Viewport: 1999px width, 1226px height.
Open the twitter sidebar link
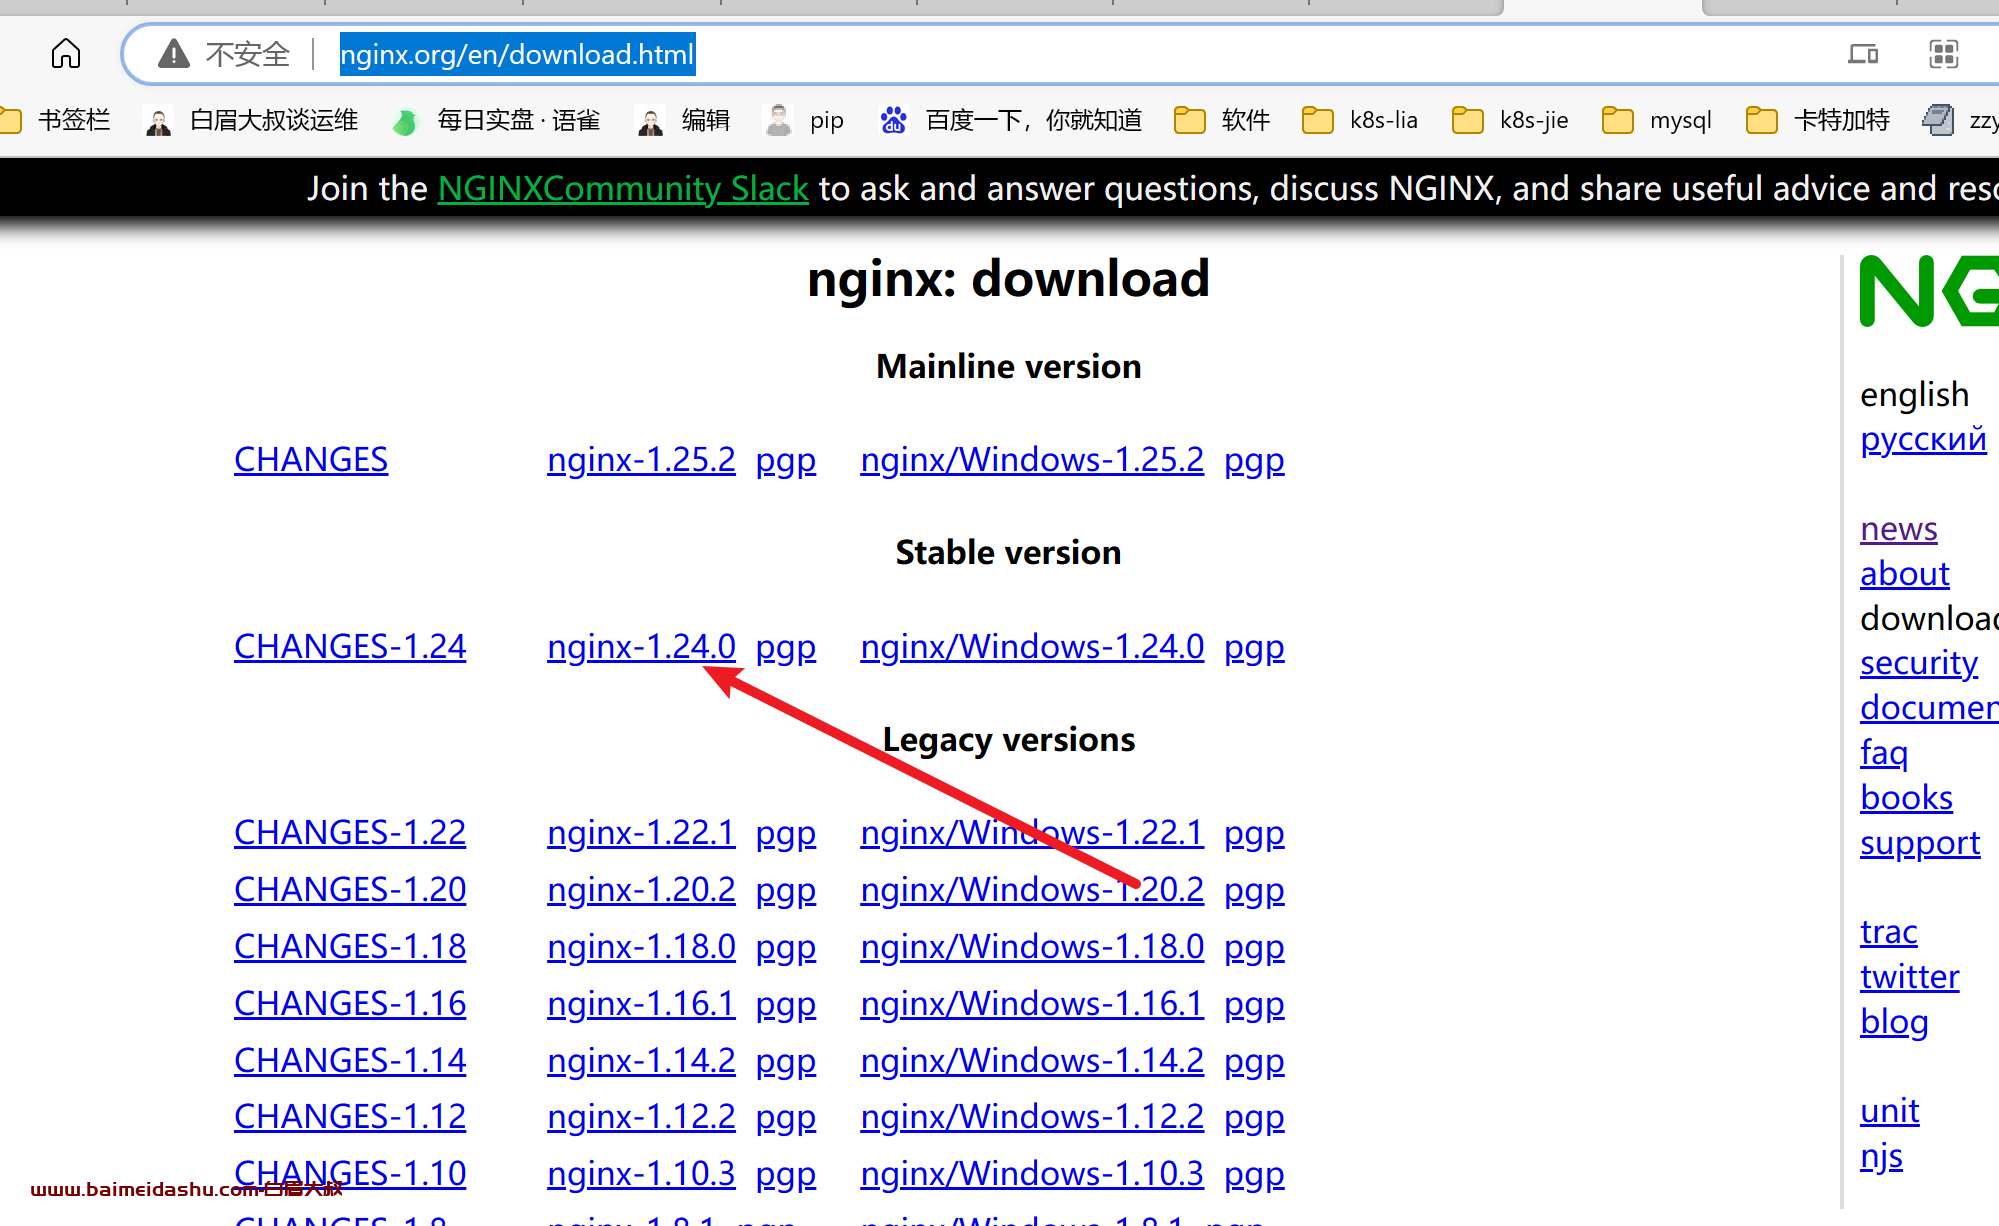tap(1910, 976)
